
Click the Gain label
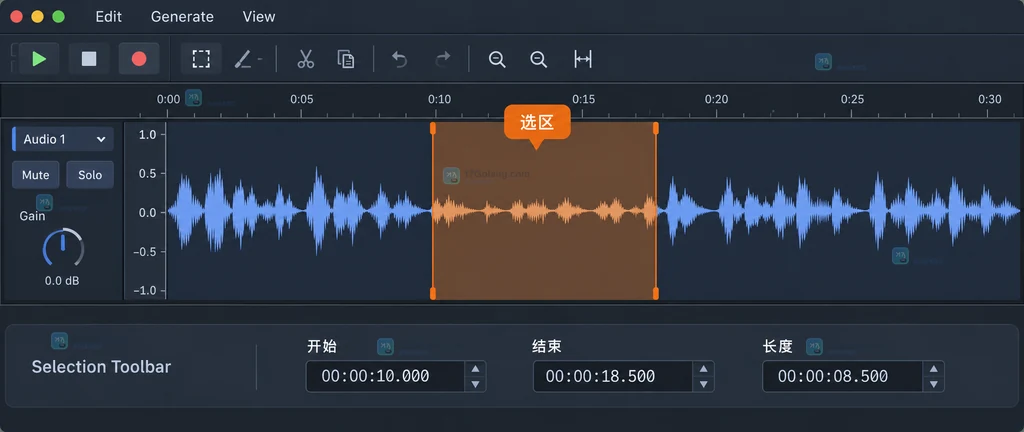pos(32,216)
